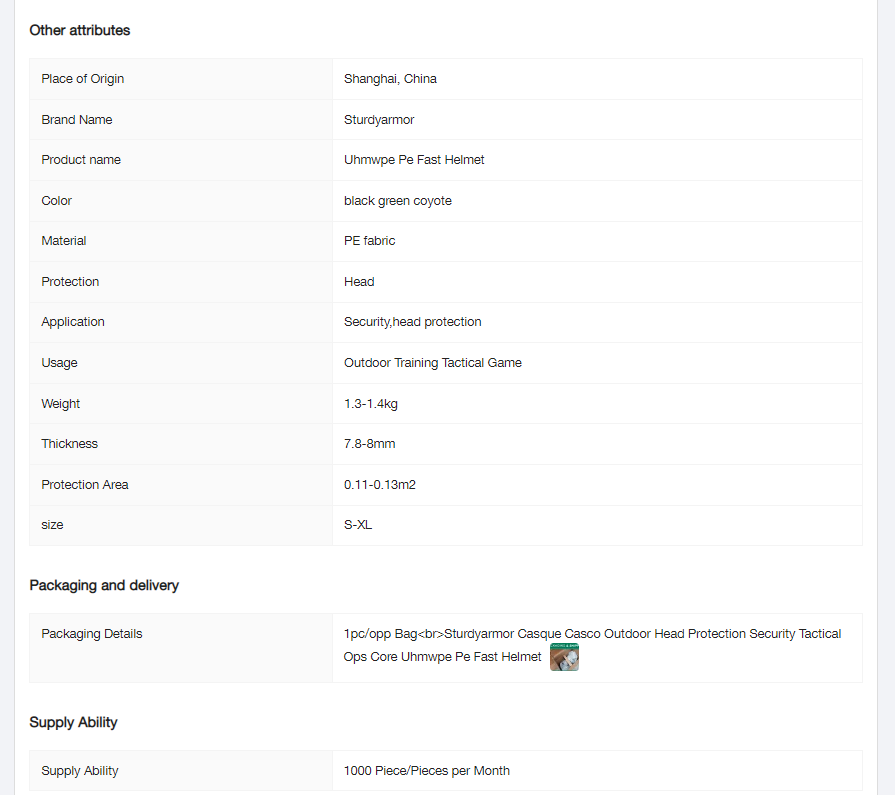Click the "Packaging and delivery" heading

pos(104,585)
